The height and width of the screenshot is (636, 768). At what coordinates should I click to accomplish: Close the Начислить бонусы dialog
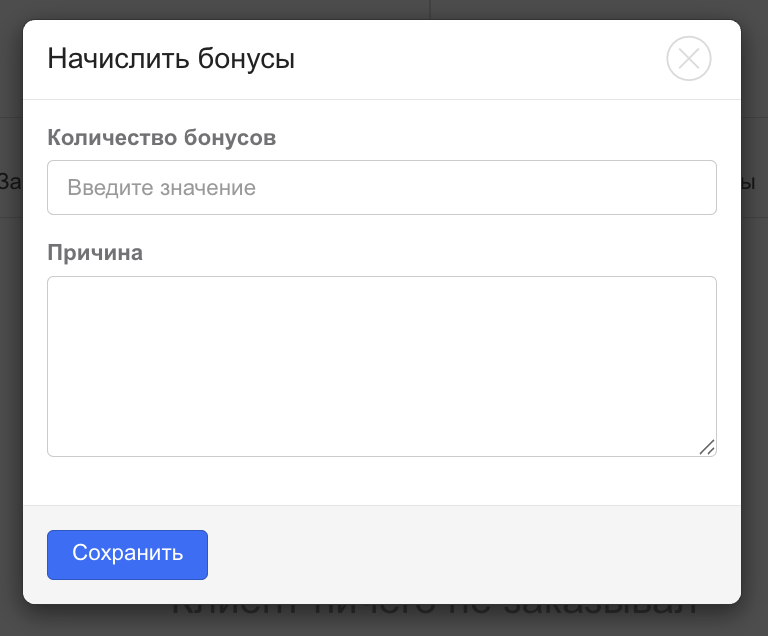pos(688,59)
